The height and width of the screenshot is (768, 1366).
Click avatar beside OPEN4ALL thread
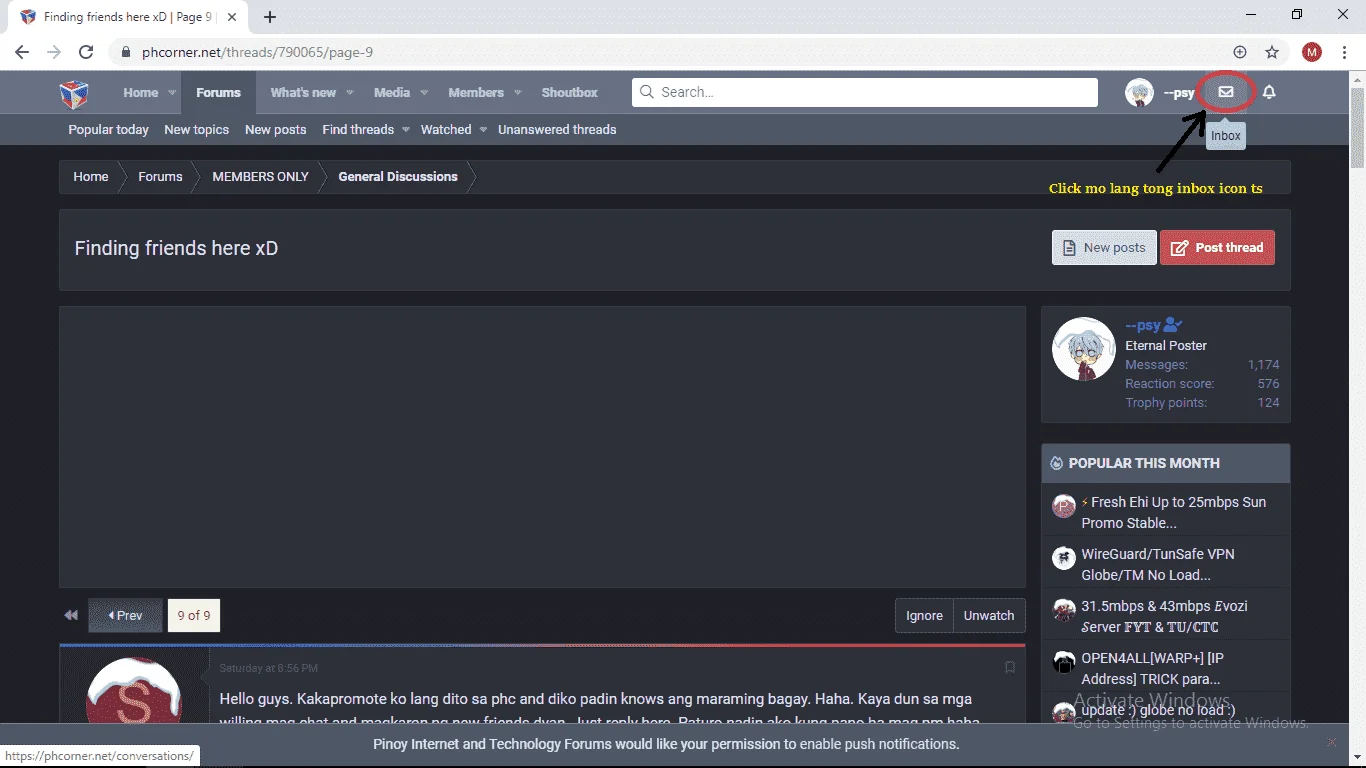click(x=1064, y=662)
